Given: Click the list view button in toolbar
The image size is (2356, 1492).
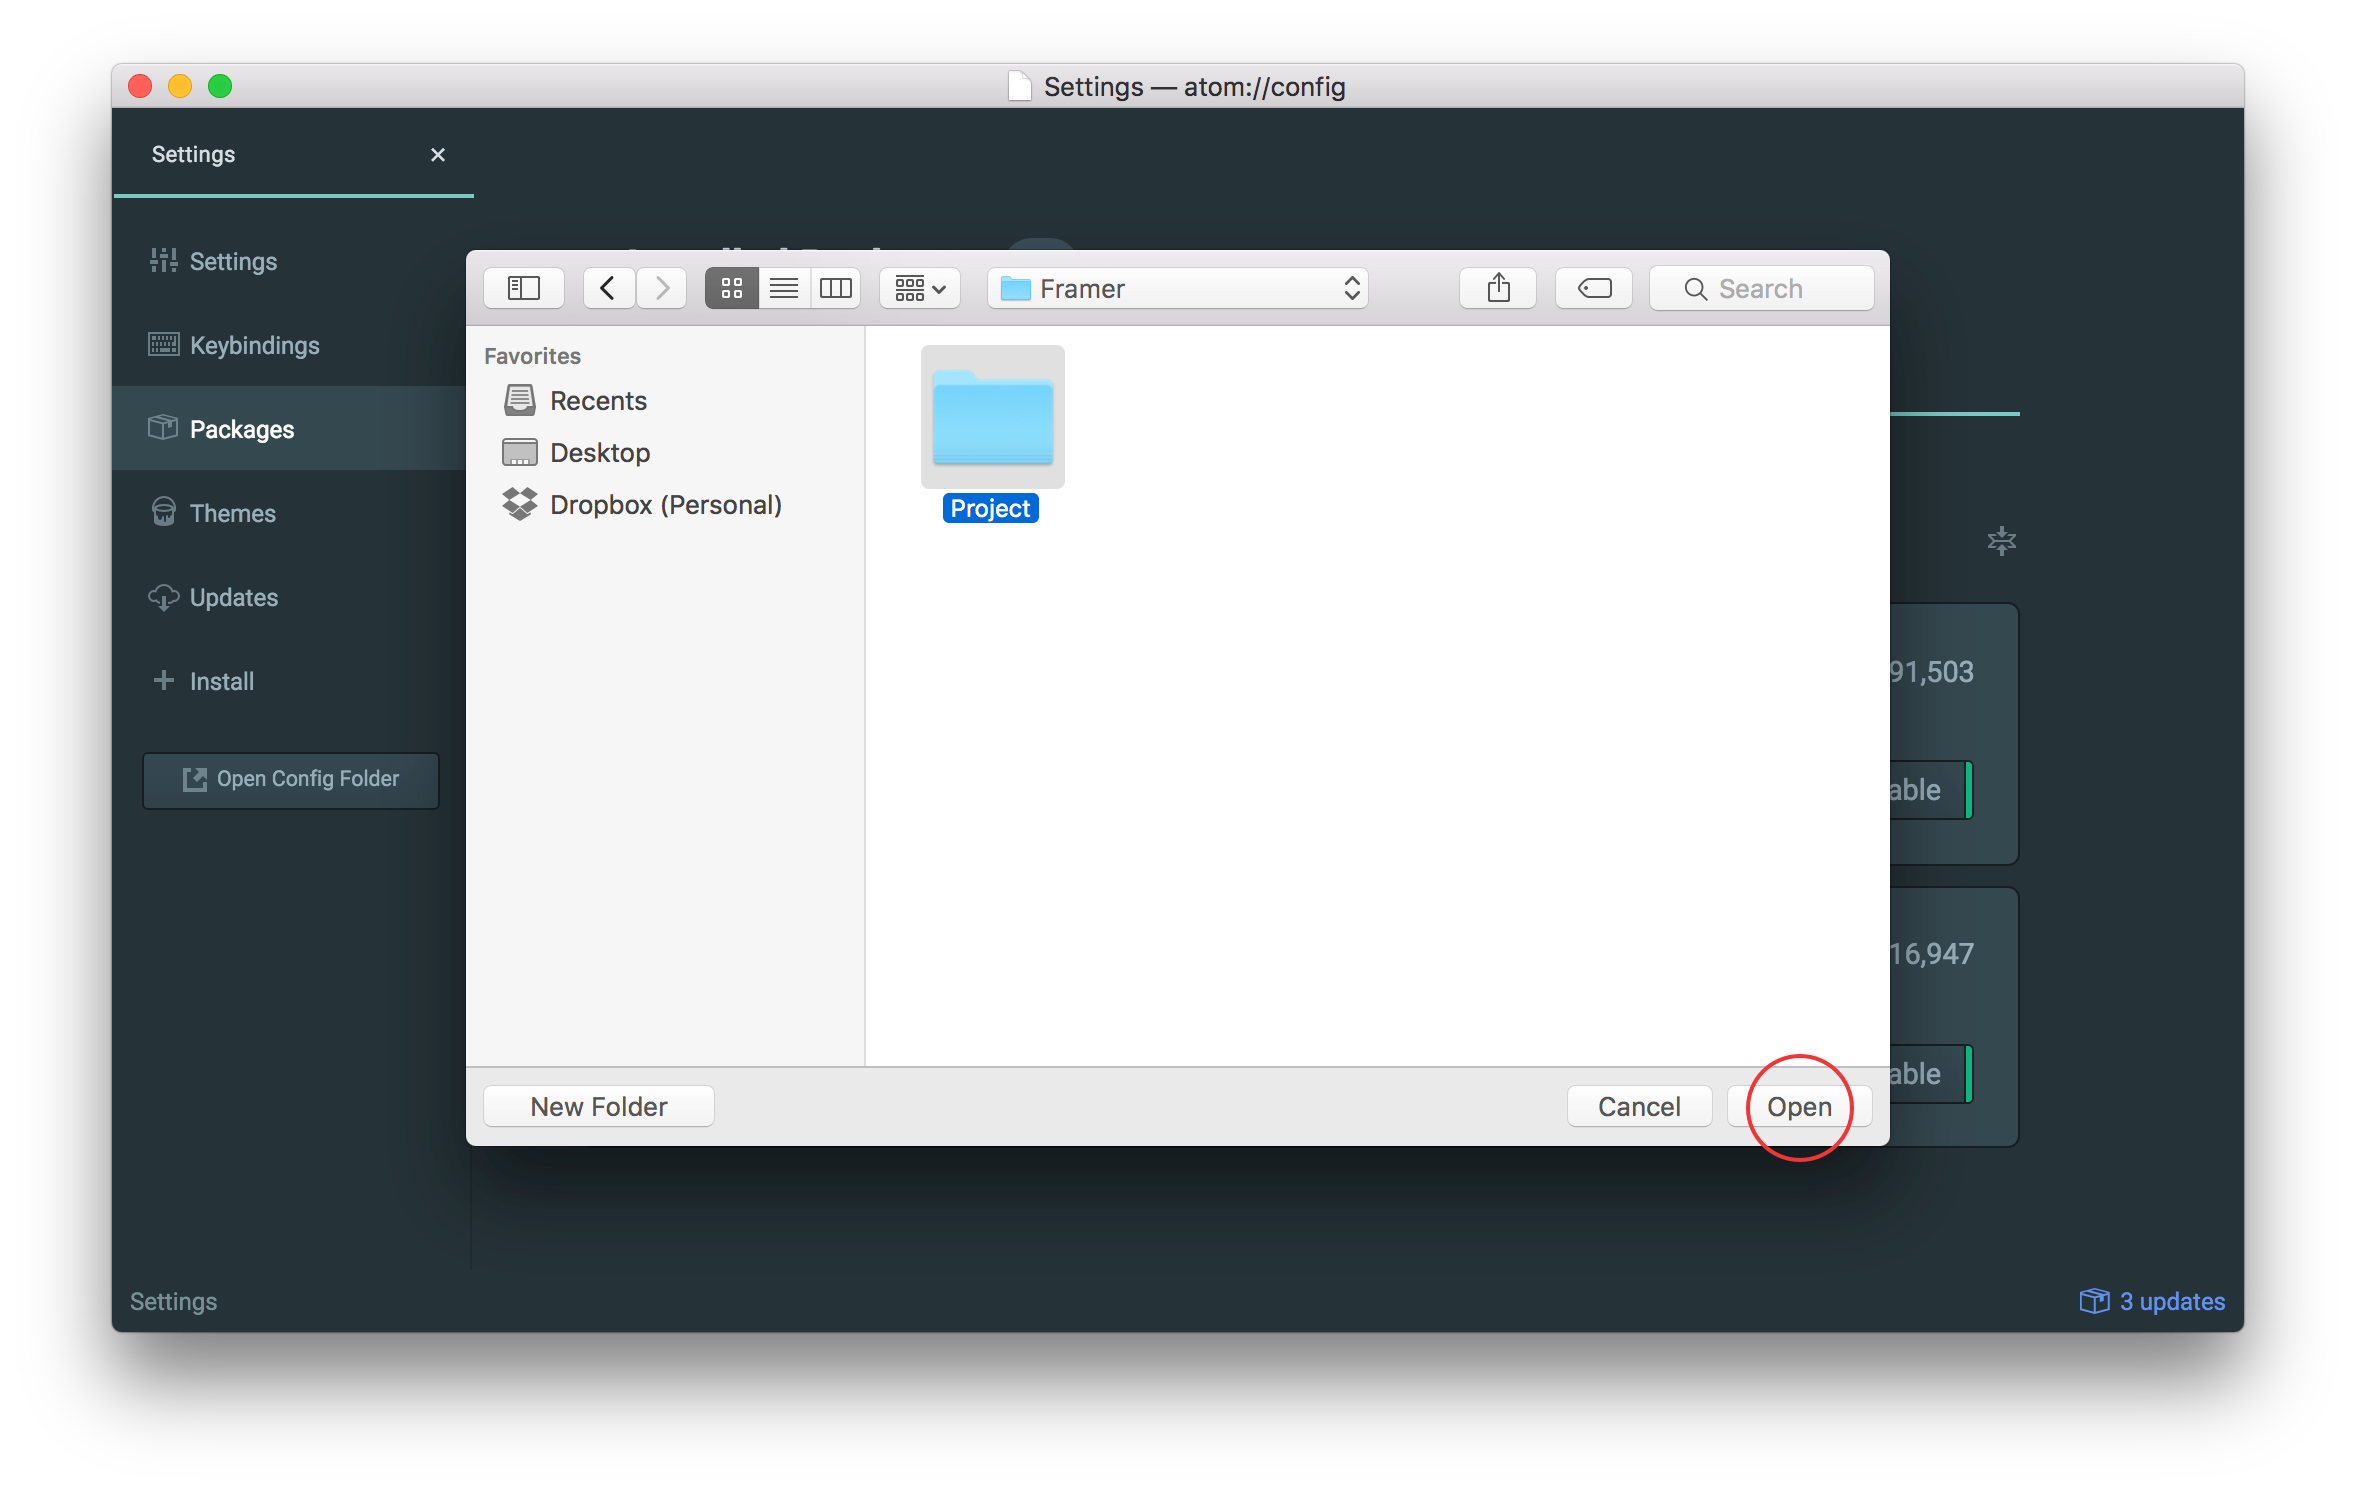Looking at the screenshot, I should click(785, 287).
